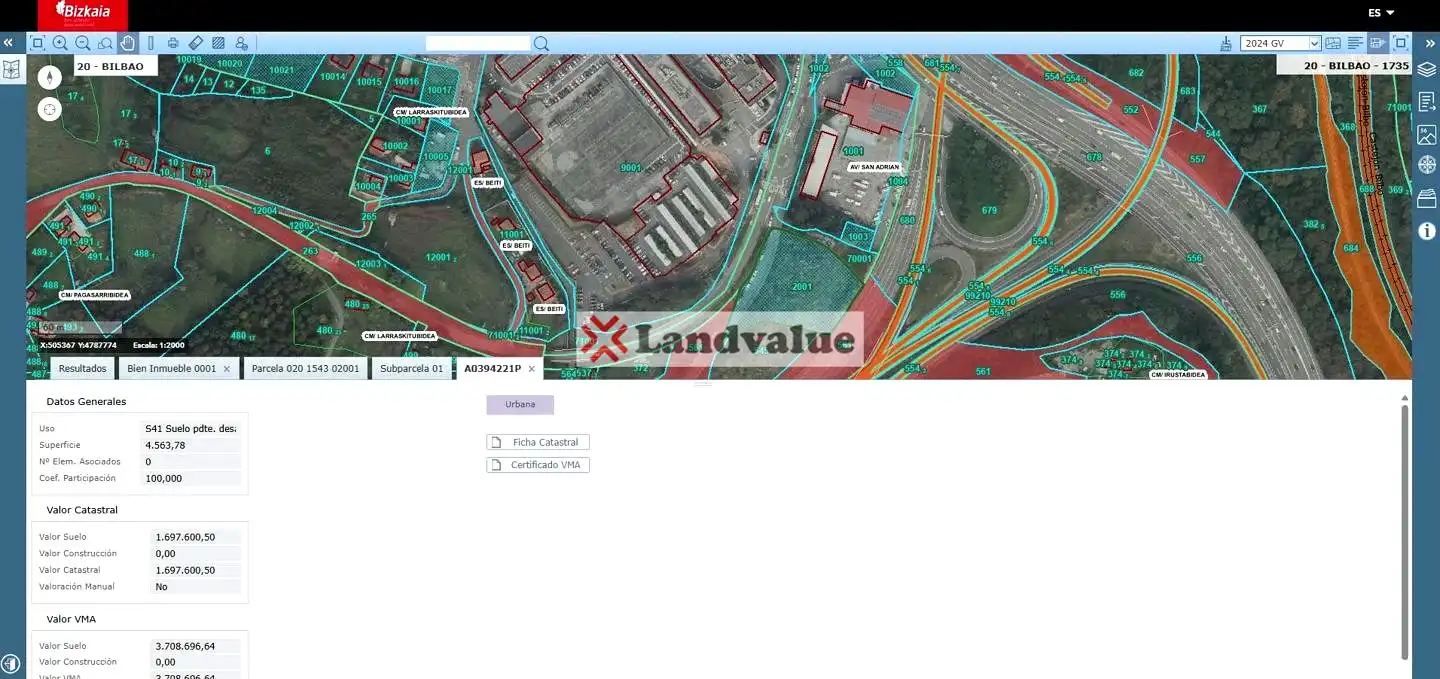Click the accessibility icon at bottom left
The image size is (1440, 679).
(x=10, y=664)
